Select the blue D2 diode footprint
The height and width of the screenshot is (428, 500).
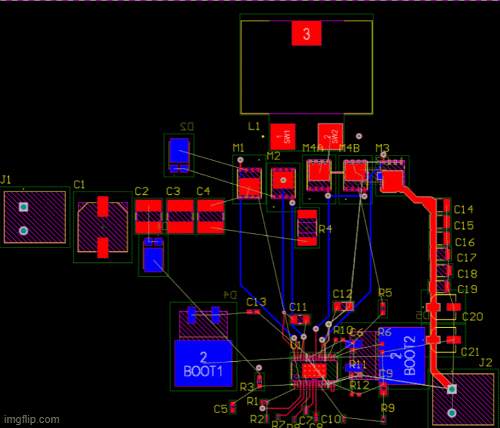(x=179, y=155)
